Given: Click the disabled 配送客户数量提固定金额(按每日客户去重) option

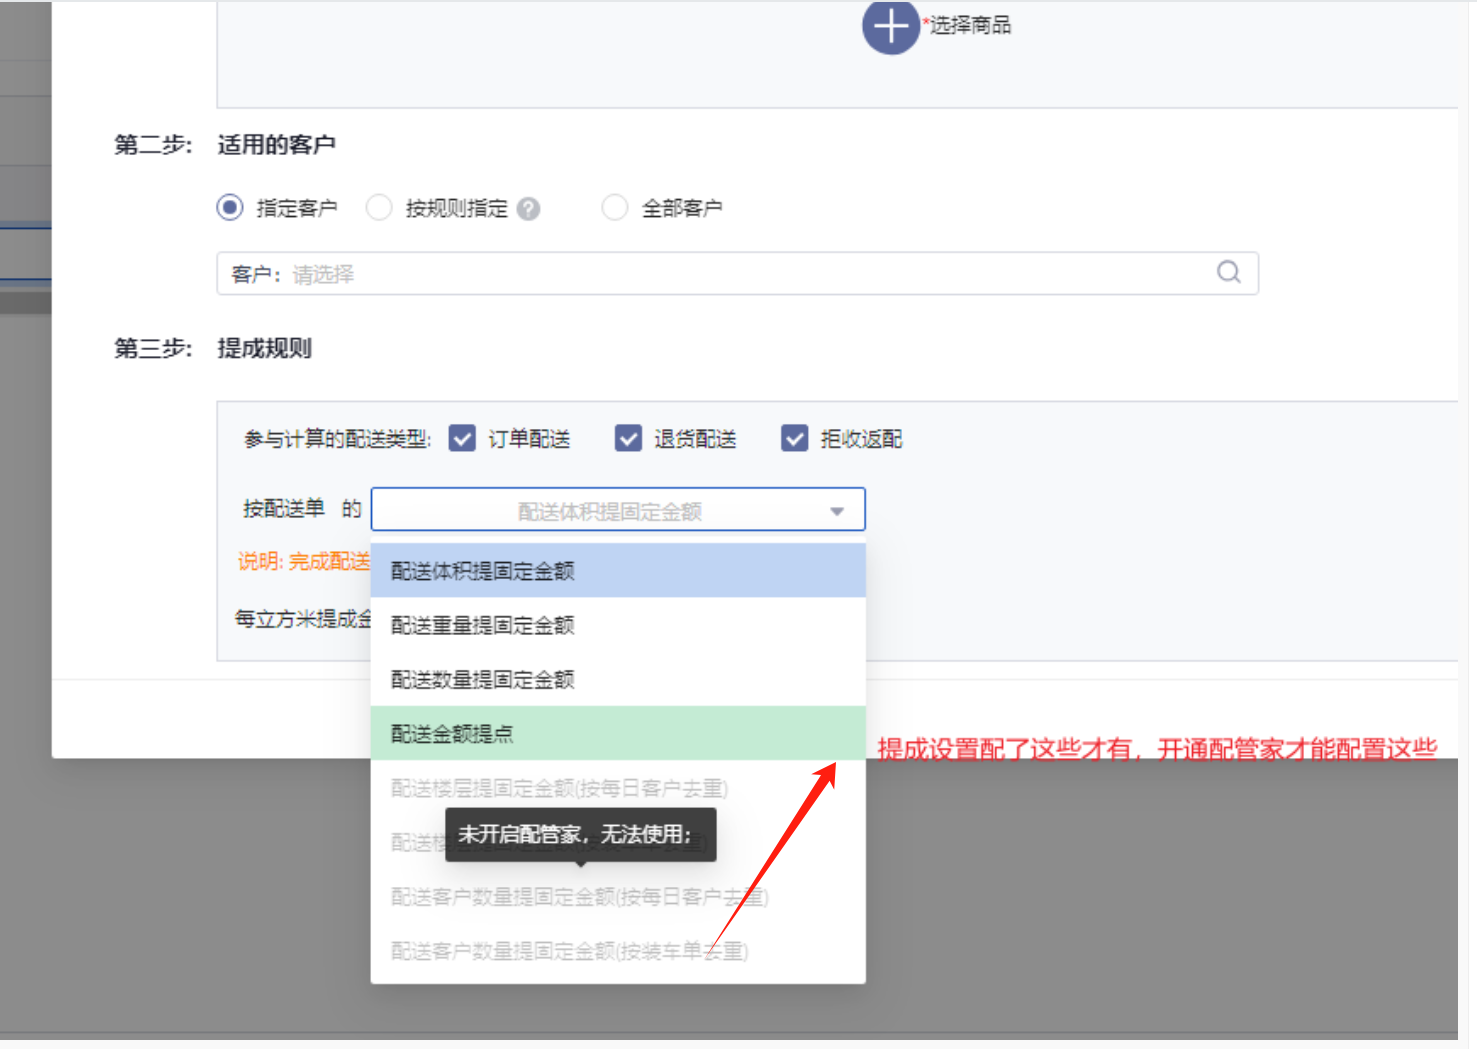Looking at the screenshot, I should click(x=579, y=897).
